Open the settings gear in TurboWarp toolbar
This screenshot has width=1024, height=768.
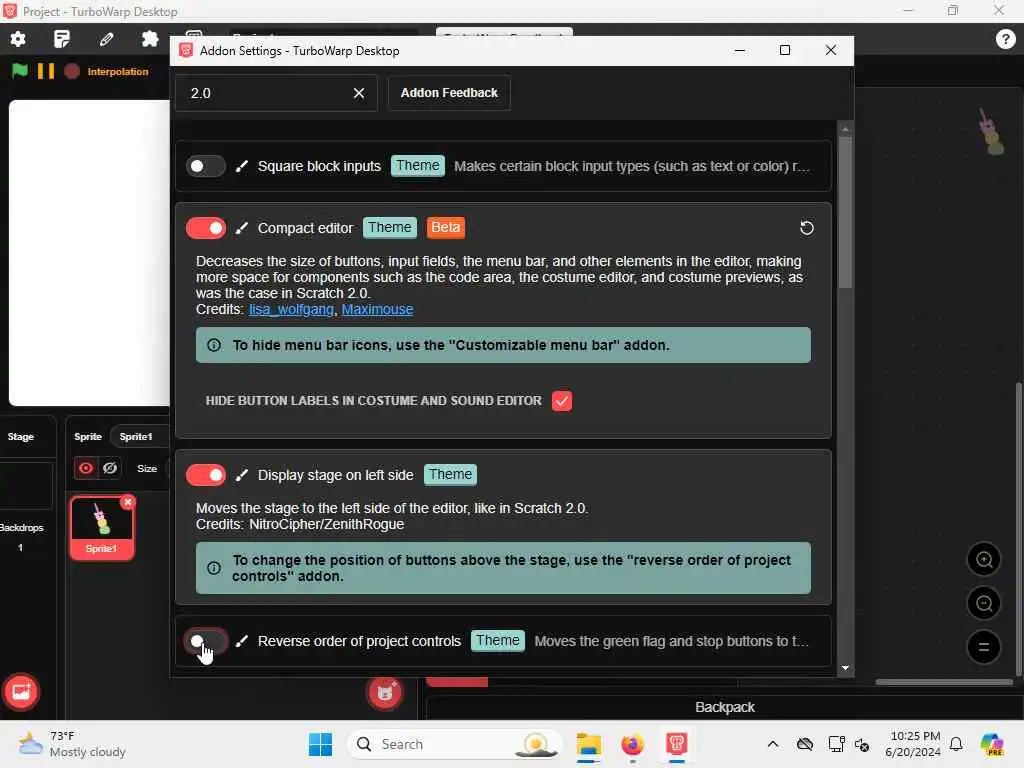pos(18,39)
